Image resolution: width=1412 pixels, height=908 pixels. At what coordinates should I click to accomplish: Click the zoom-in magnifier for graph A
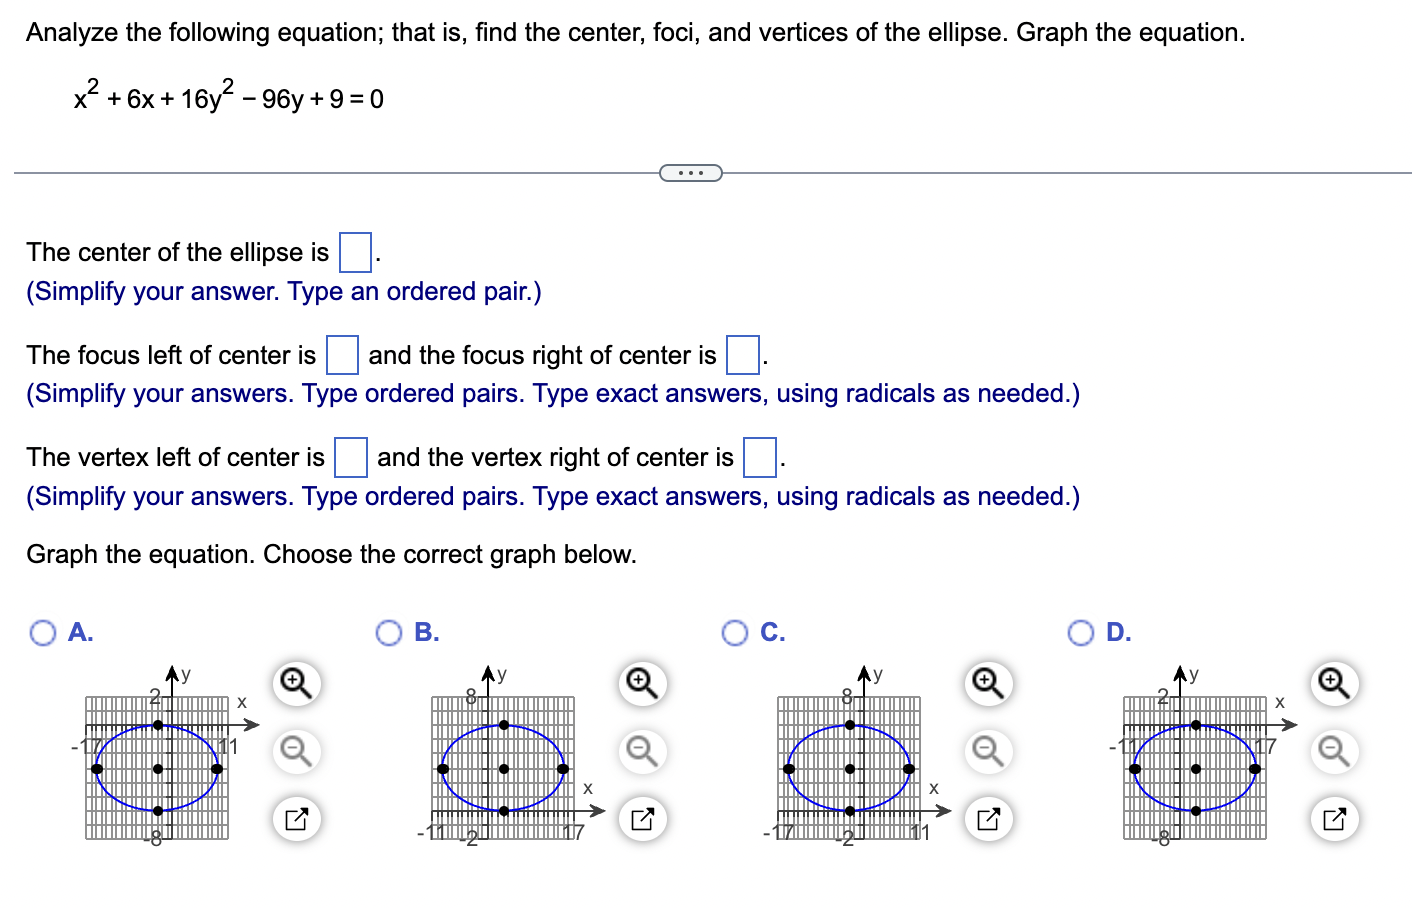coord(296,684)
